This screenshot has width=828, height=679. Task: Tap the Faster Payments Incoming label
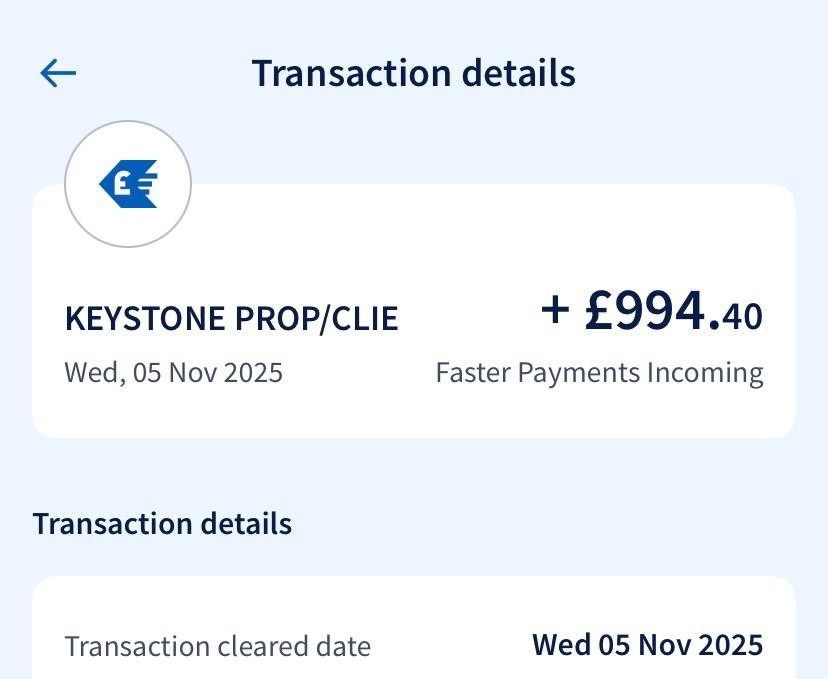tap(599, 372)
